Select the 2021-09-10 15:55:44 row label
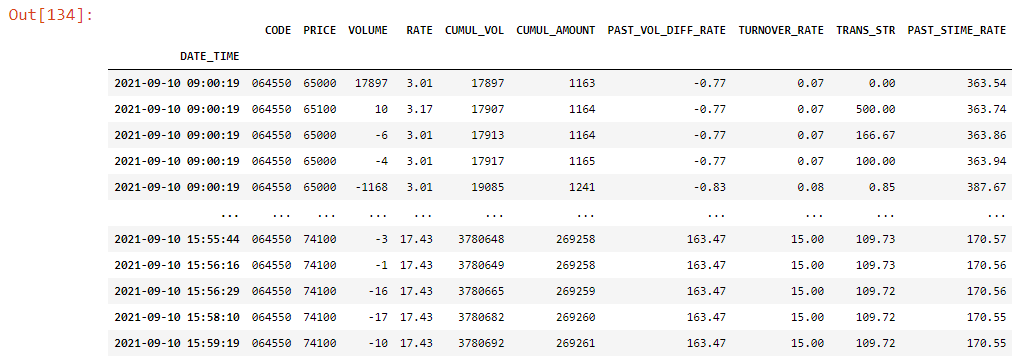Screen dimensions: 1029x361 pos(177,239)
